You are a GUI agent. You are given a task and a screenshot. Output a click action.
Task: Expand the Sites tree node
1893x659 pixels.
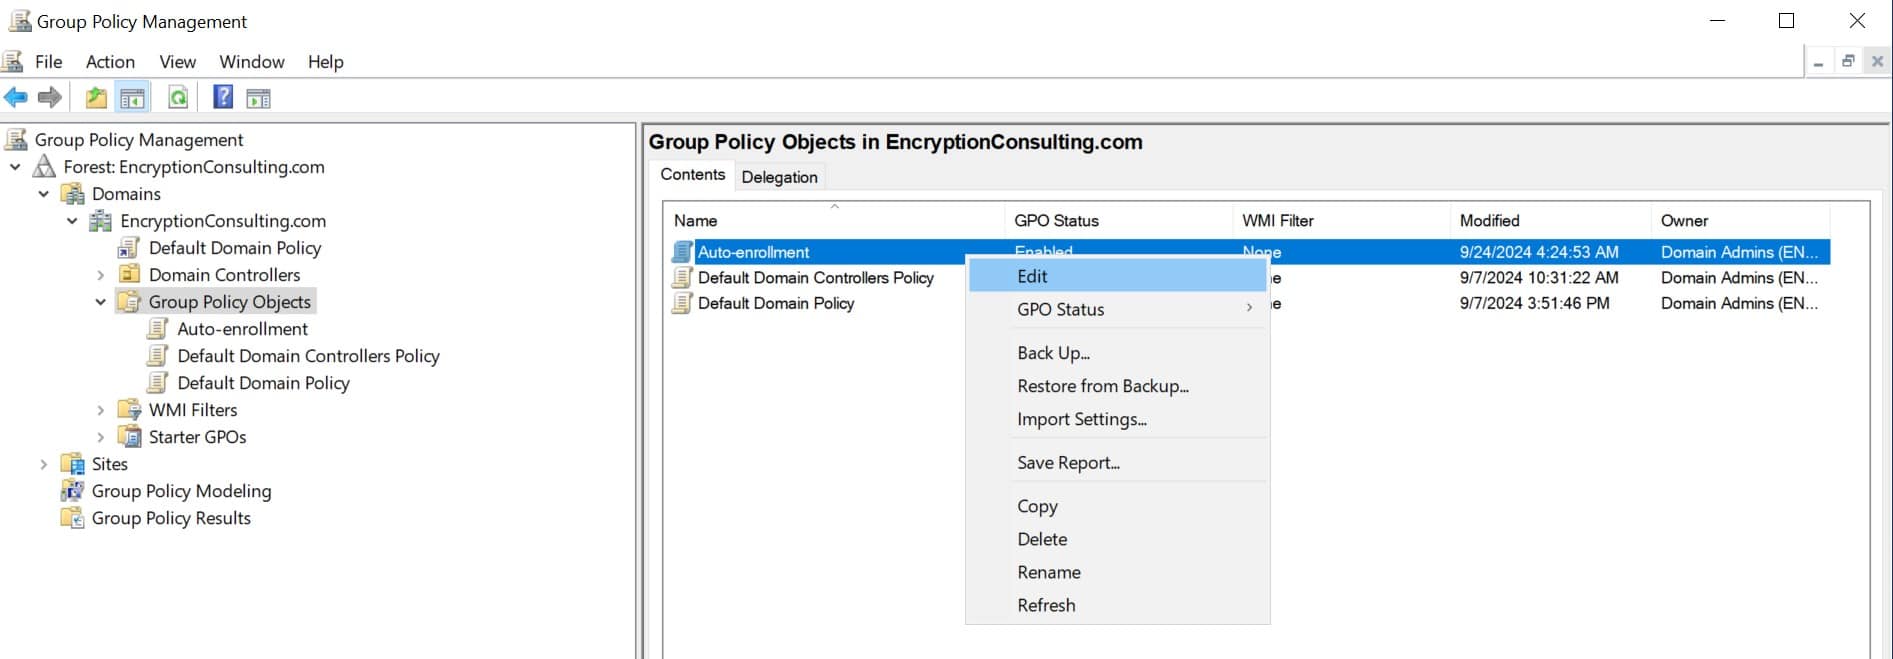click(43, 464)
